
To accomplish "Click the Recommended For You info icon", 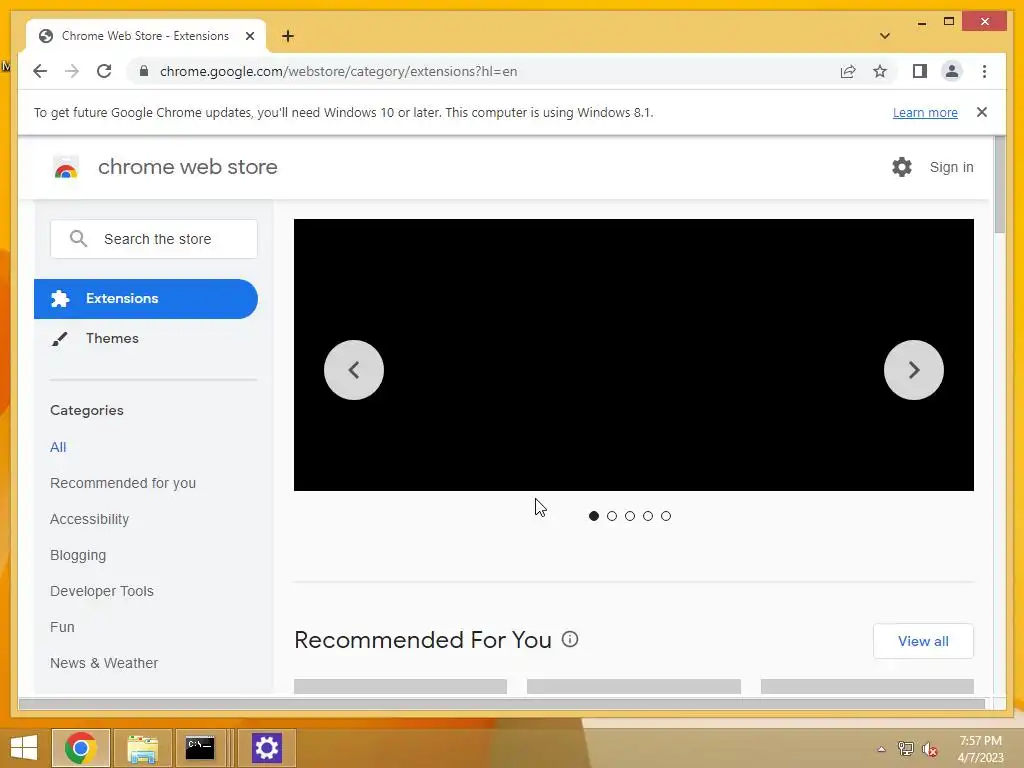I will pos(570,639).
